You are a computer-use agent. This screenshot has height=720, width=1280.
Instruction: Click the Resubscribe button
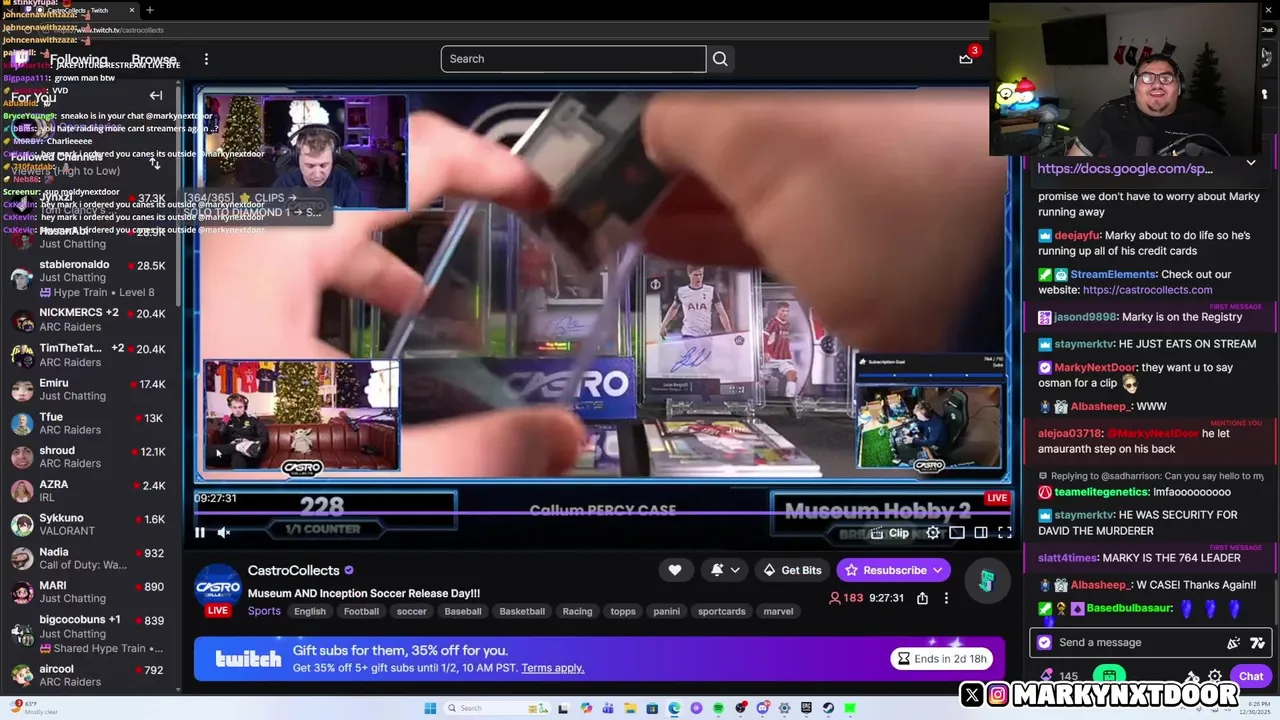click(x=894, y=570)
